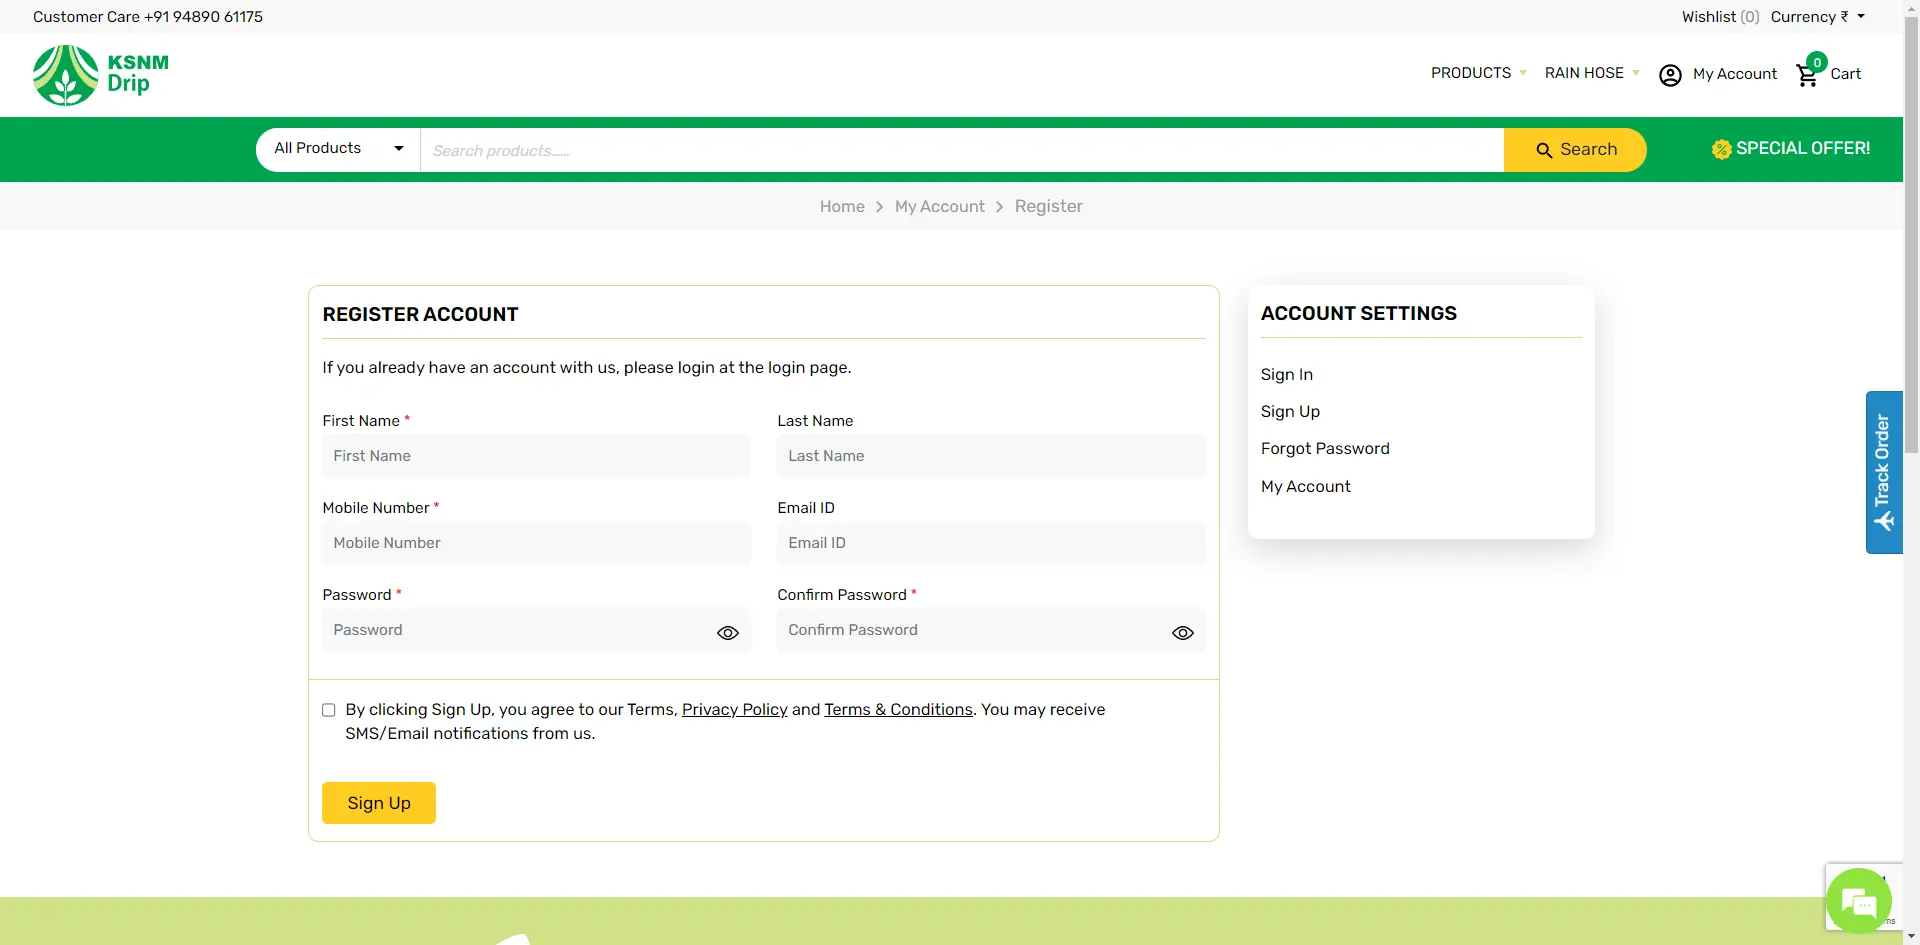Open the shopping cart icon

pyautogui.click(x=1807, y=75)
